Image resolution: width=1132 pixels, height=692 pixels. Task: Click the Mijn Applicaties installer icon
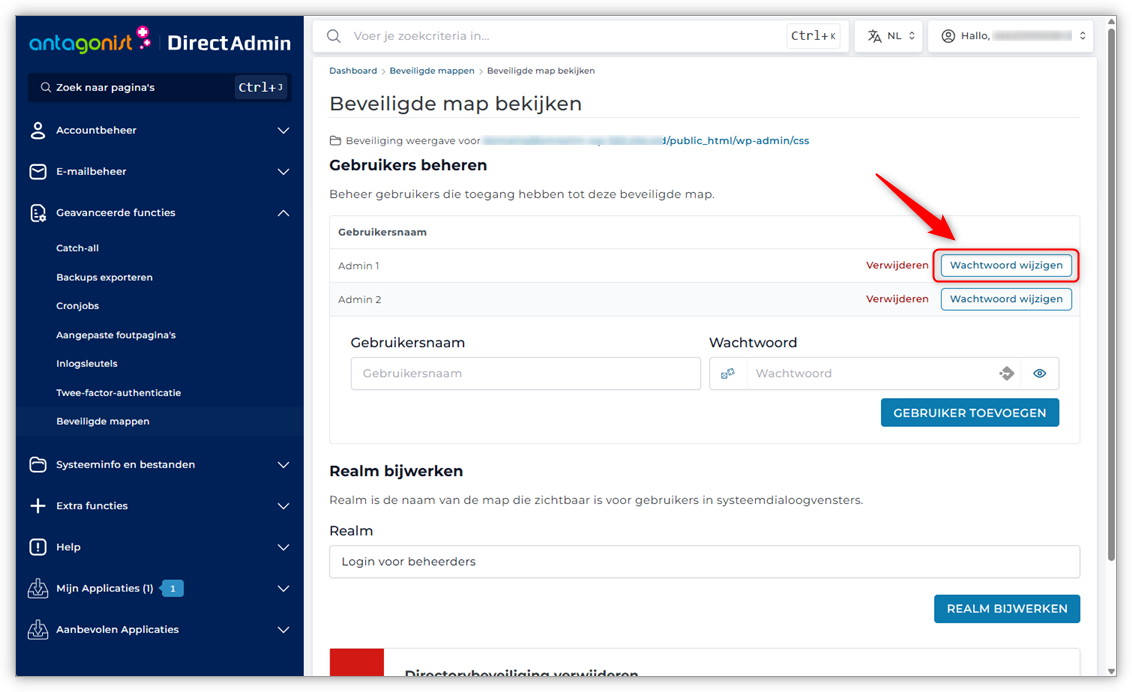click(38, 589)
